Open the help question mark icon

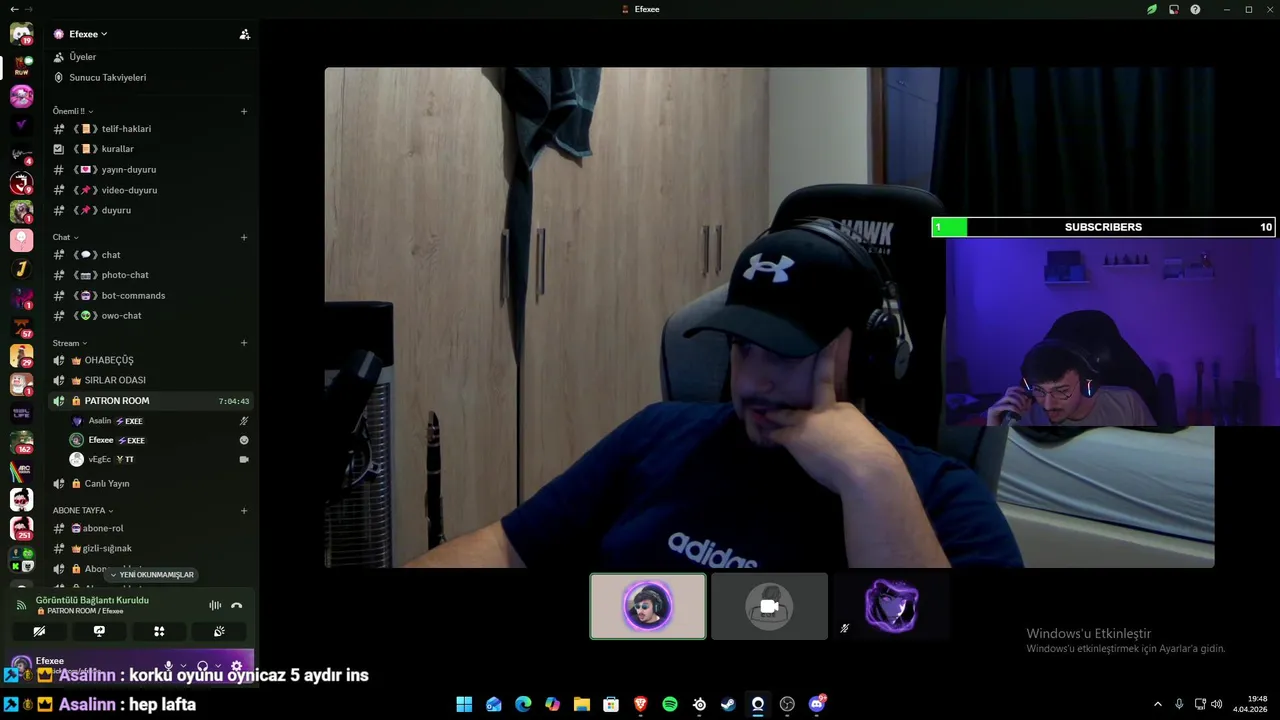pos(1195,9)
